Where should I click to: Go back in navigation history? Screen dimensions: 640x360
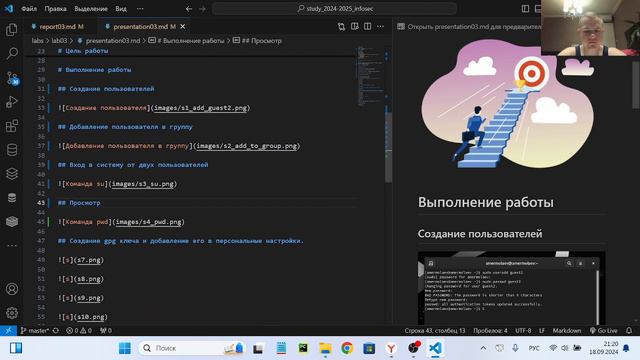pyautogui.click(x=189, y=9)
